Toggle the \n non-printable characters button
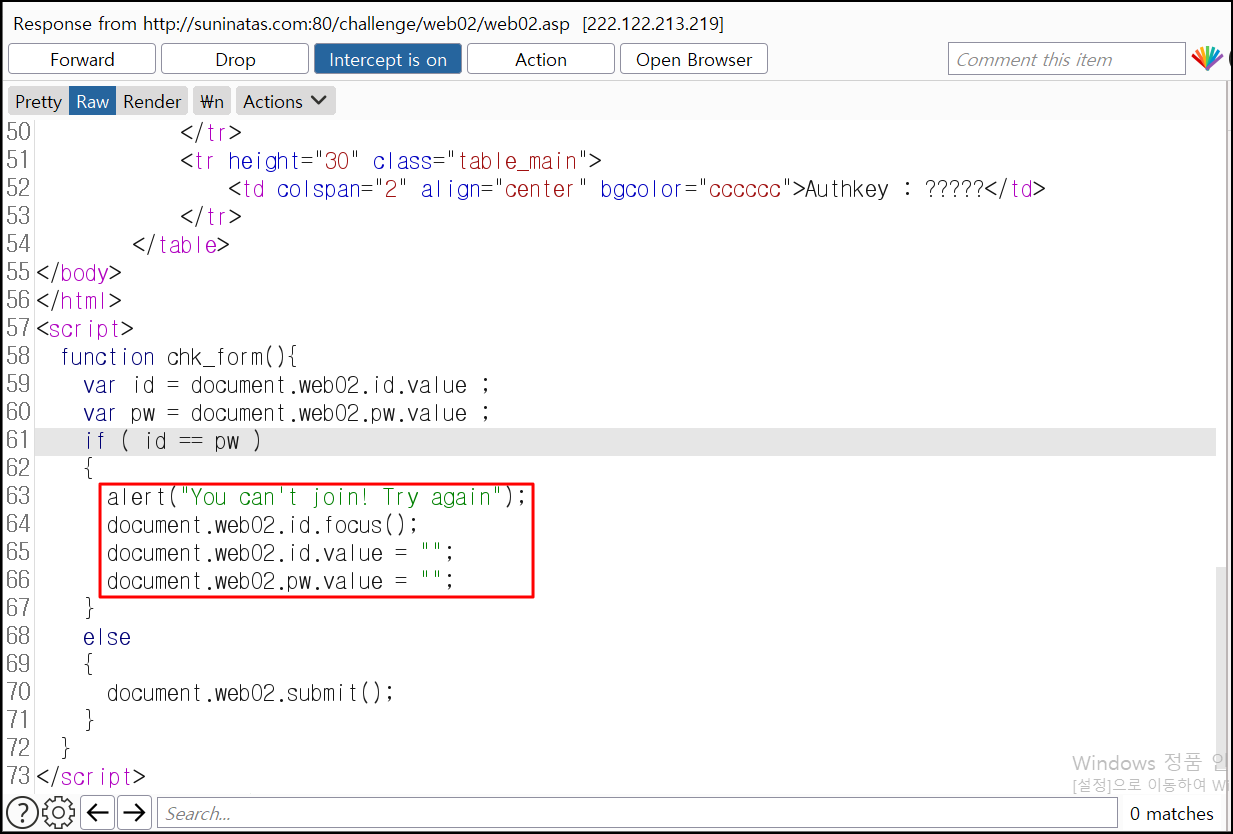1233x834 pixels. (x=212, y=101)
